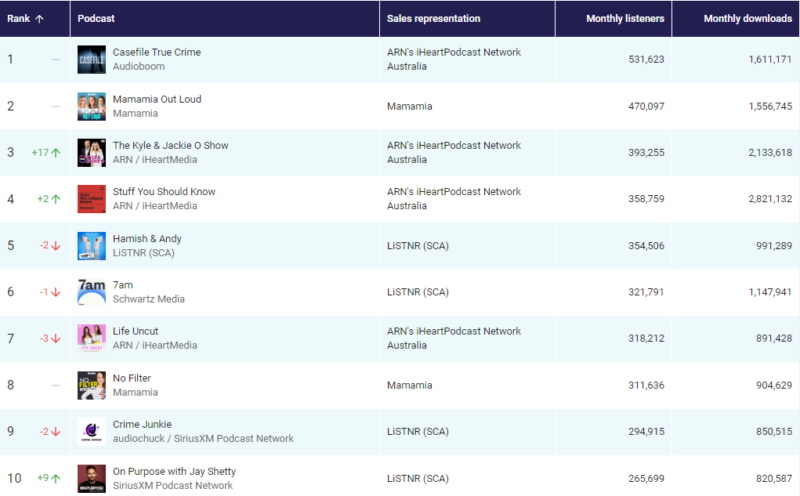Image resolution: width=800 pixels, height=496 pixels.
Task: Click the Sales representation column header
Action: pos(433,18)
